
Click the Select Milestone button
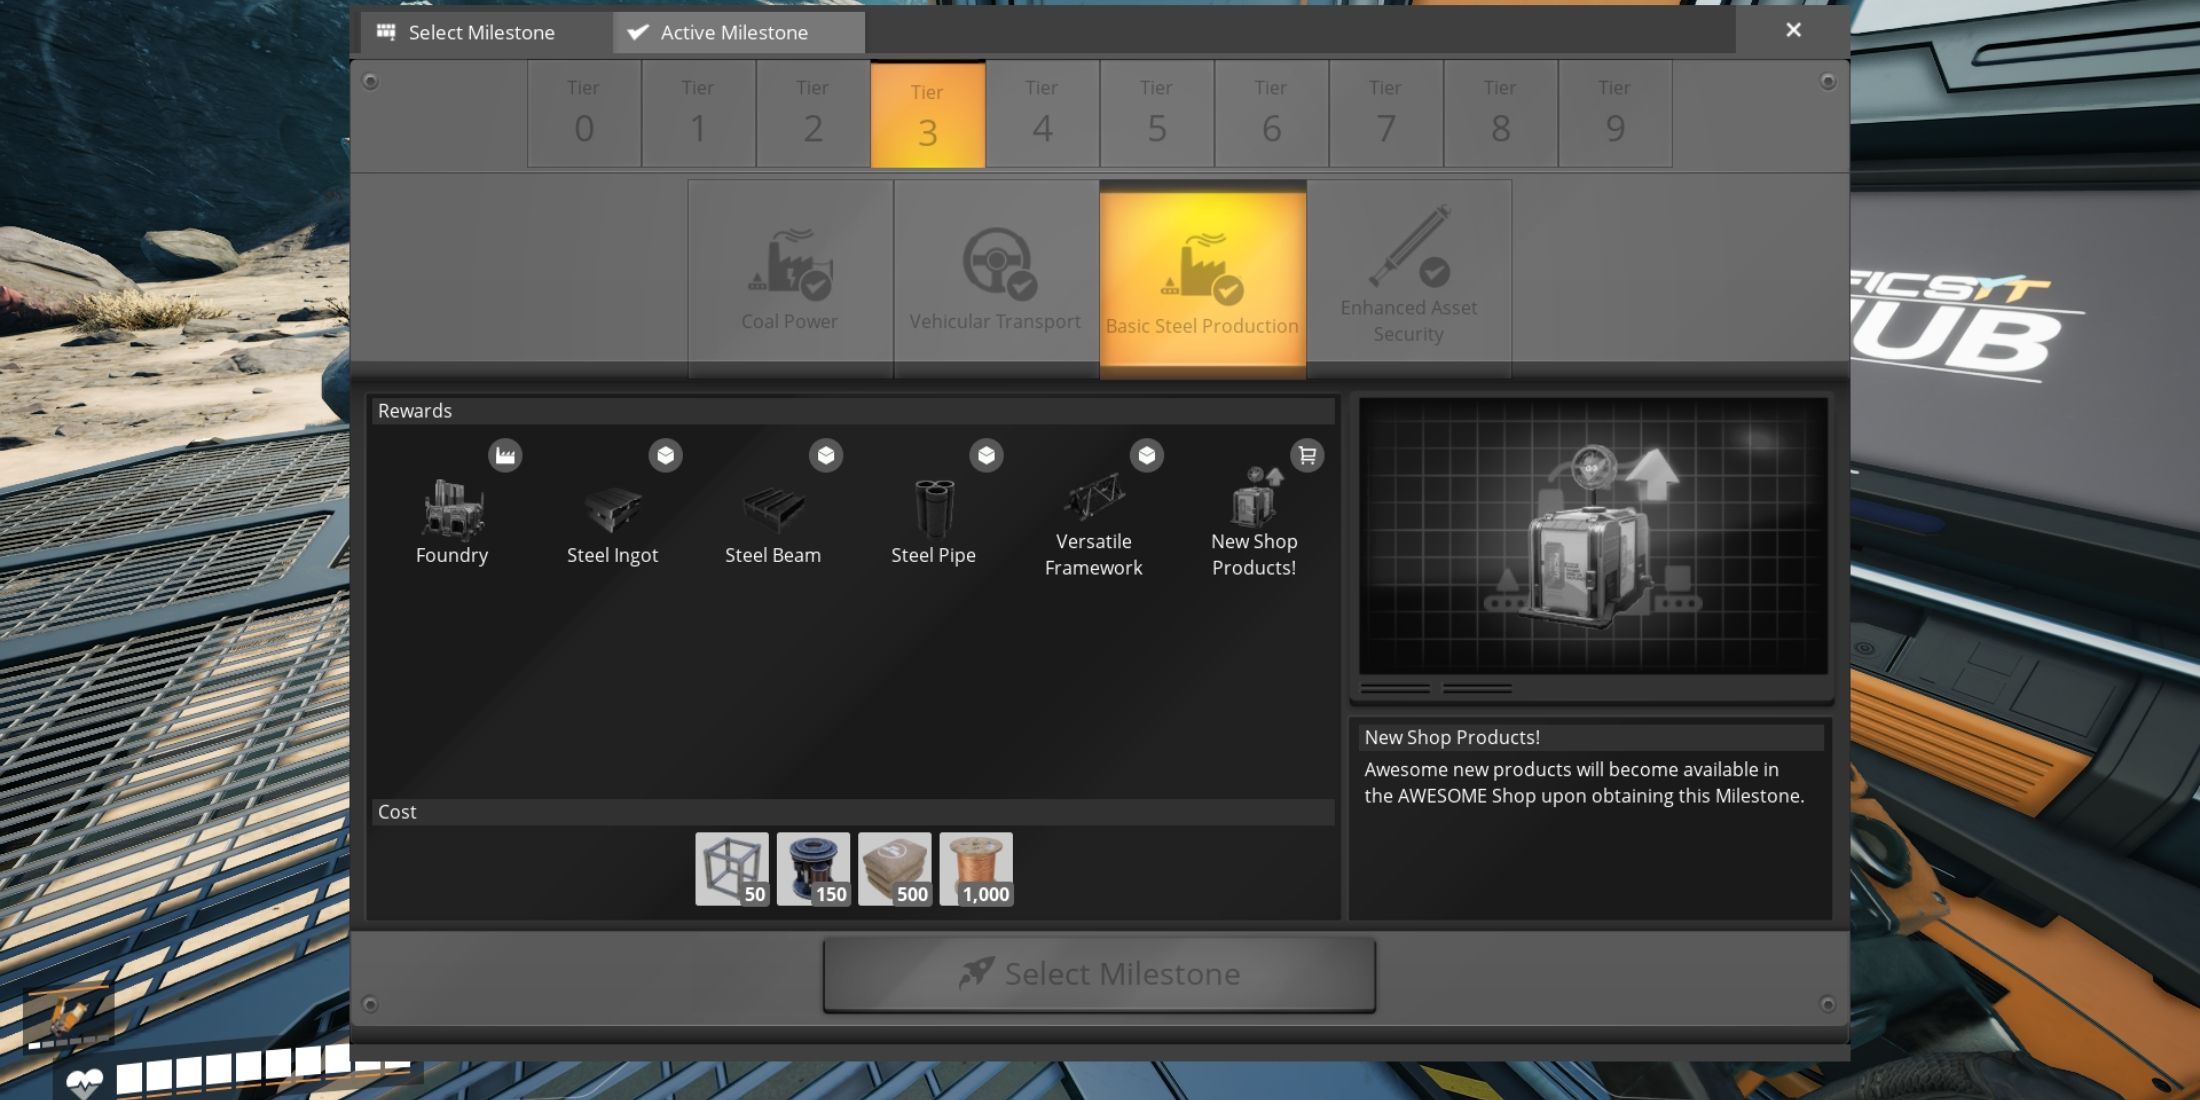(x=1099, y=972)
